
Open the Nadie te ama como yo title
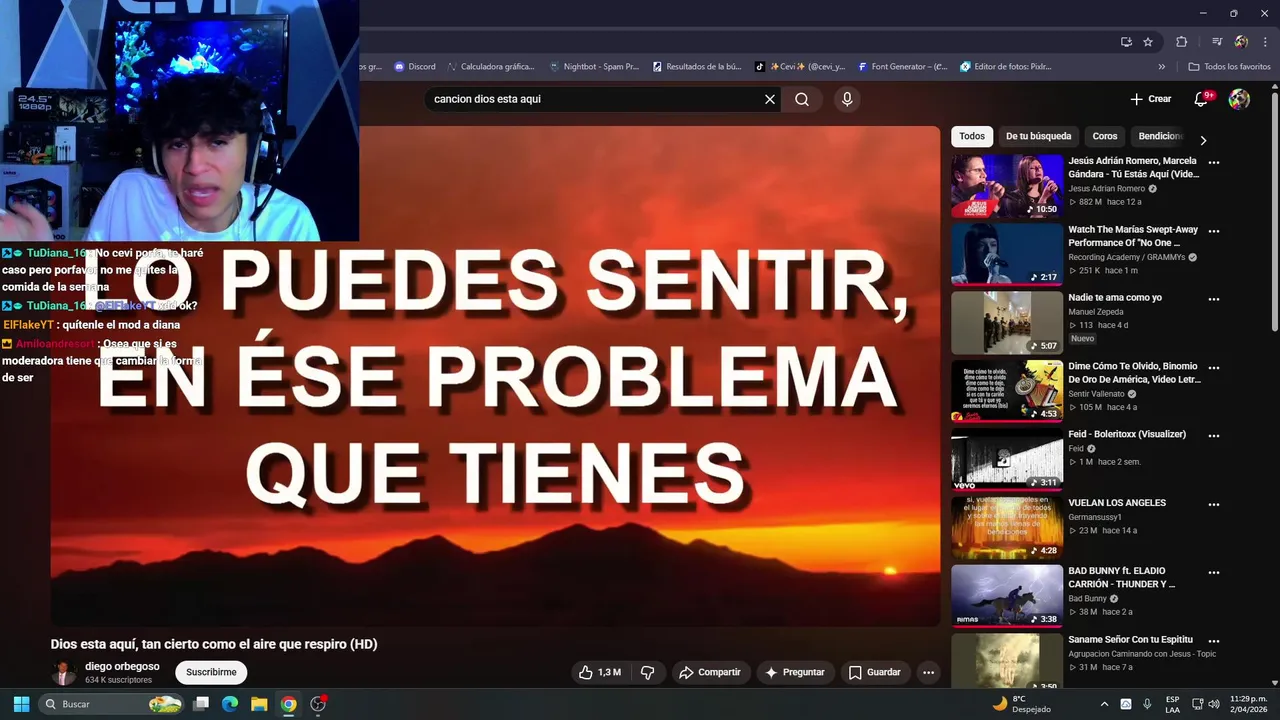tap(1115, 298)
